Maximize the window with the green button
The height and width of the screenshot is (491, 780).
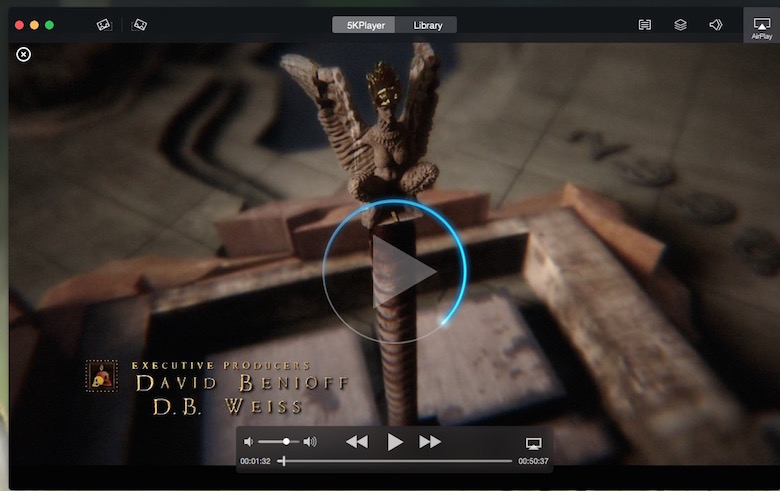[49, 25]
